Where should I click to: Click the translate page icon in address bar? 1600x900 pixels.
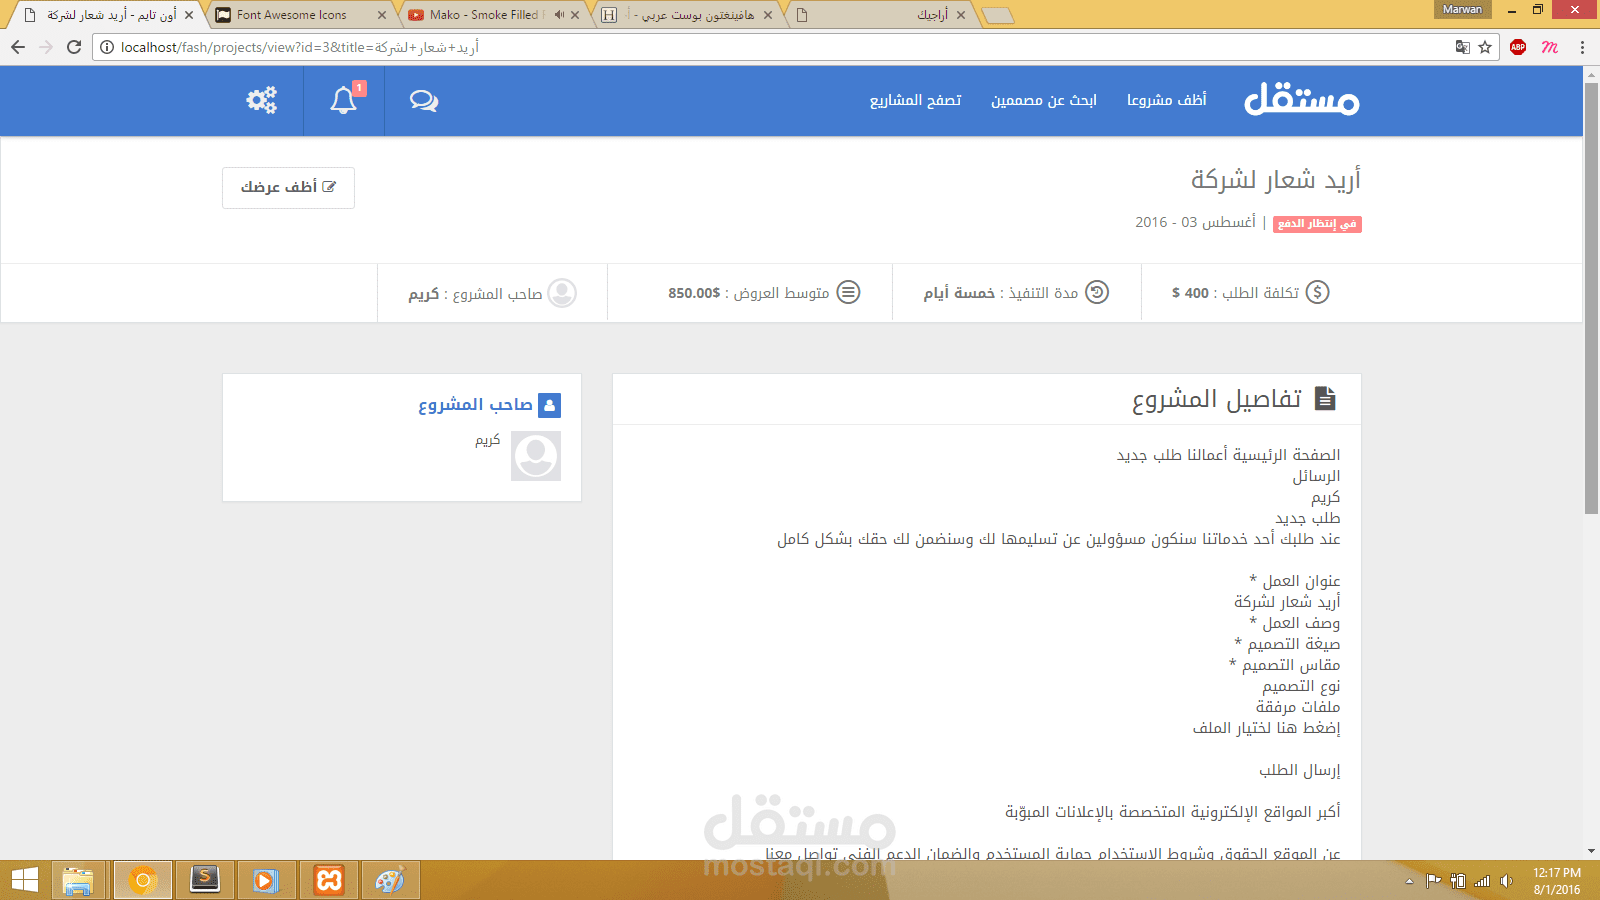pos(1463,47)
